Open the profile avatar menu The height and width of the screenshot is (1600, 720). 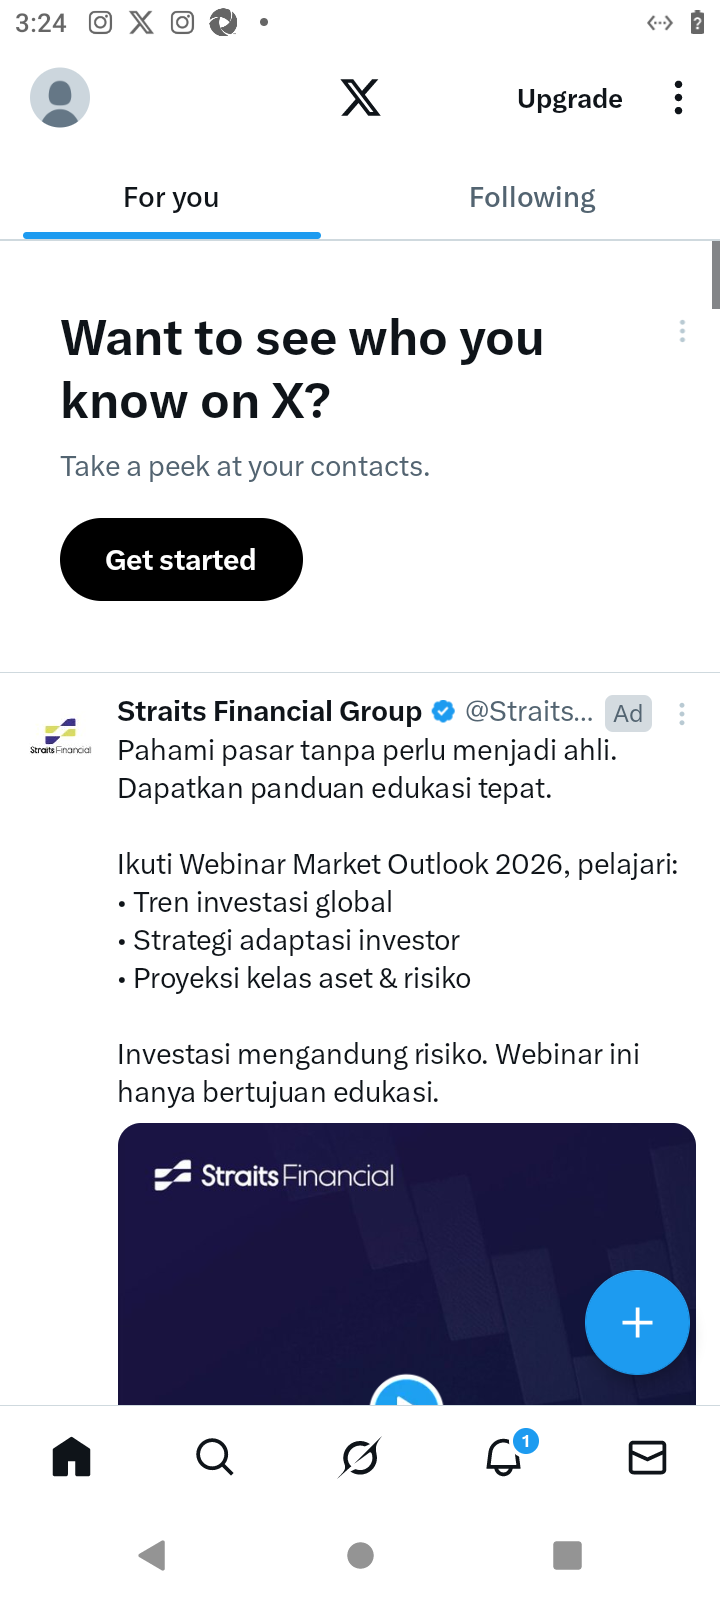pyautogui.click(x=60, y=98)
